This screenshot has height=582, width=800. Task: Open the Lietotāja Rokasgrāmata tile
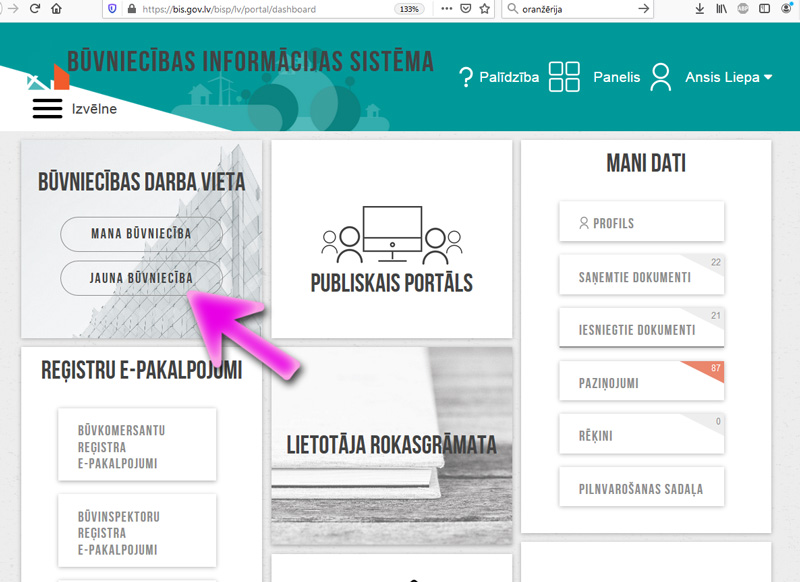coord(391,445)
